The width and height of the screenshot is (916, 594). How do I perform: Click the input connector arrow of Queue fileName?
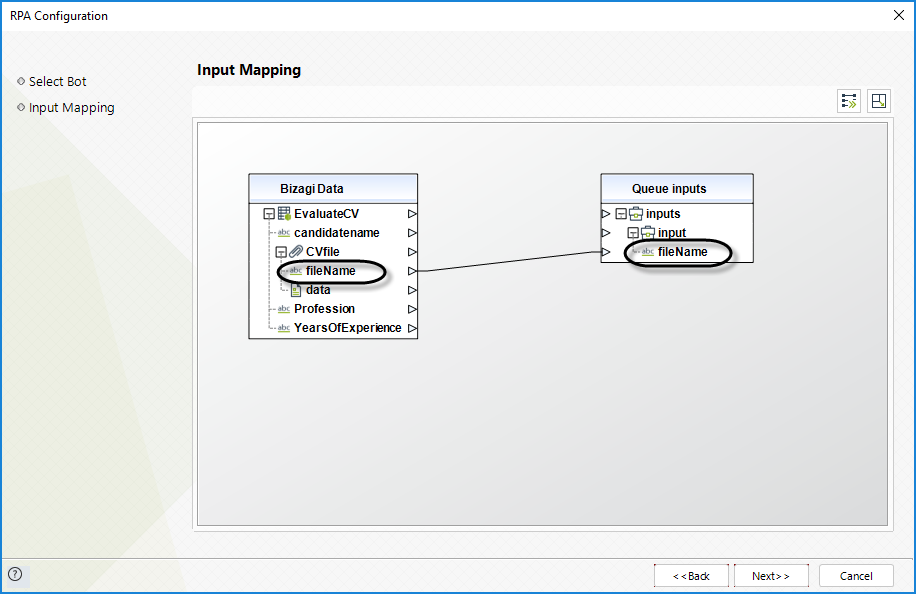(x=606, y=252)
